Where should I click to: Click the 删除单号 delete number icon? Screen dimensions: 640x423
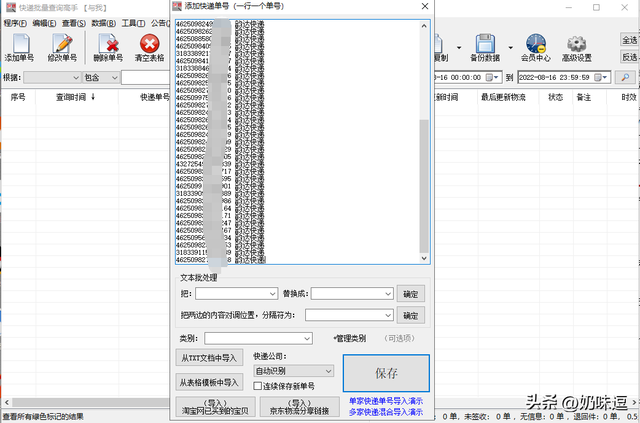click(108, 47)
